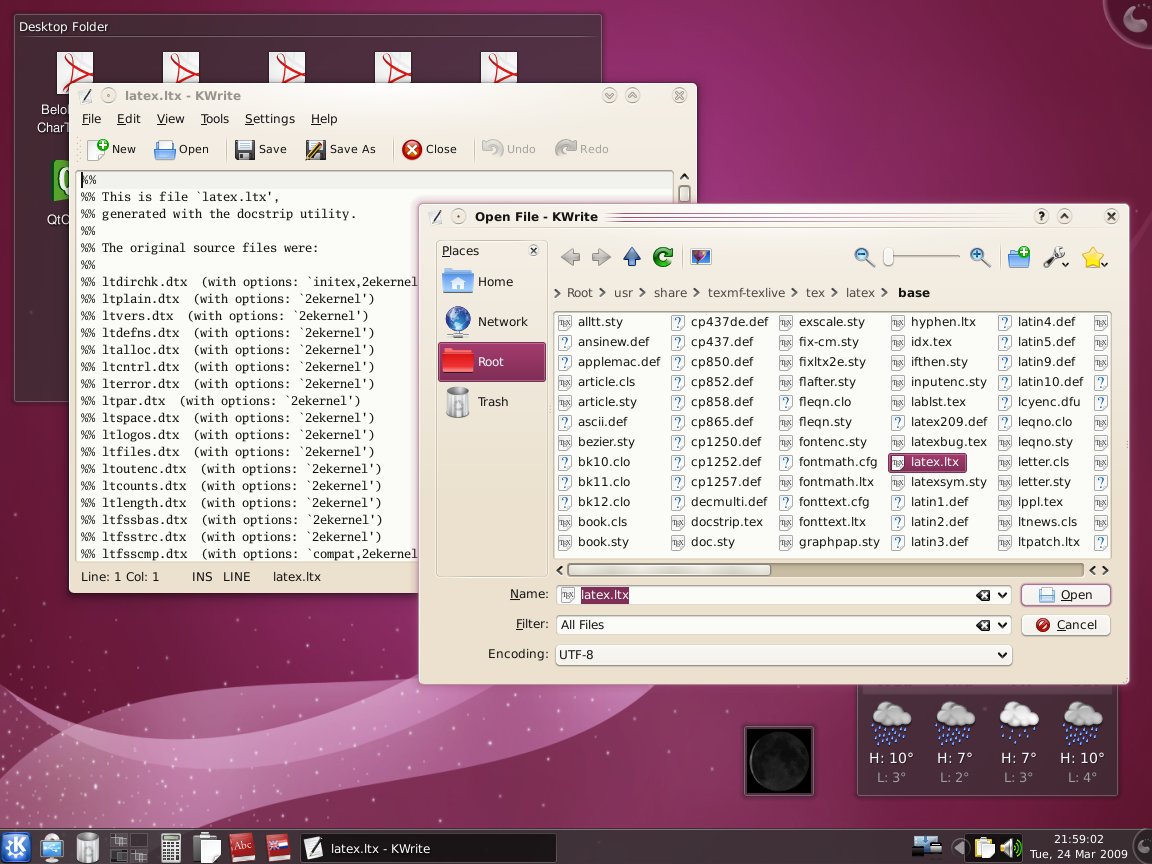The image size is (1152, 864).
Task: Click the Abc dictionary icon in the taskbar
Action: click(242, 847)
